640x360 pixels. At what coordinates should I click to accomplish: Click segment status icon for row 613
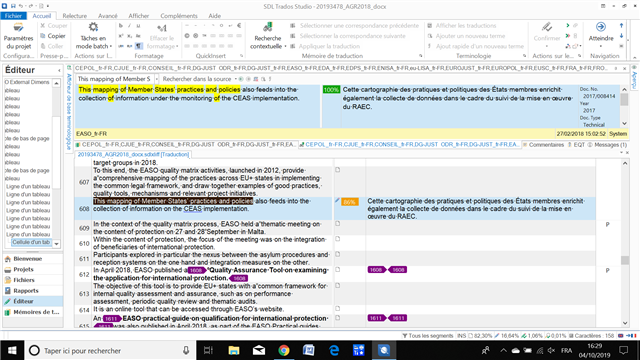[338, 285]
